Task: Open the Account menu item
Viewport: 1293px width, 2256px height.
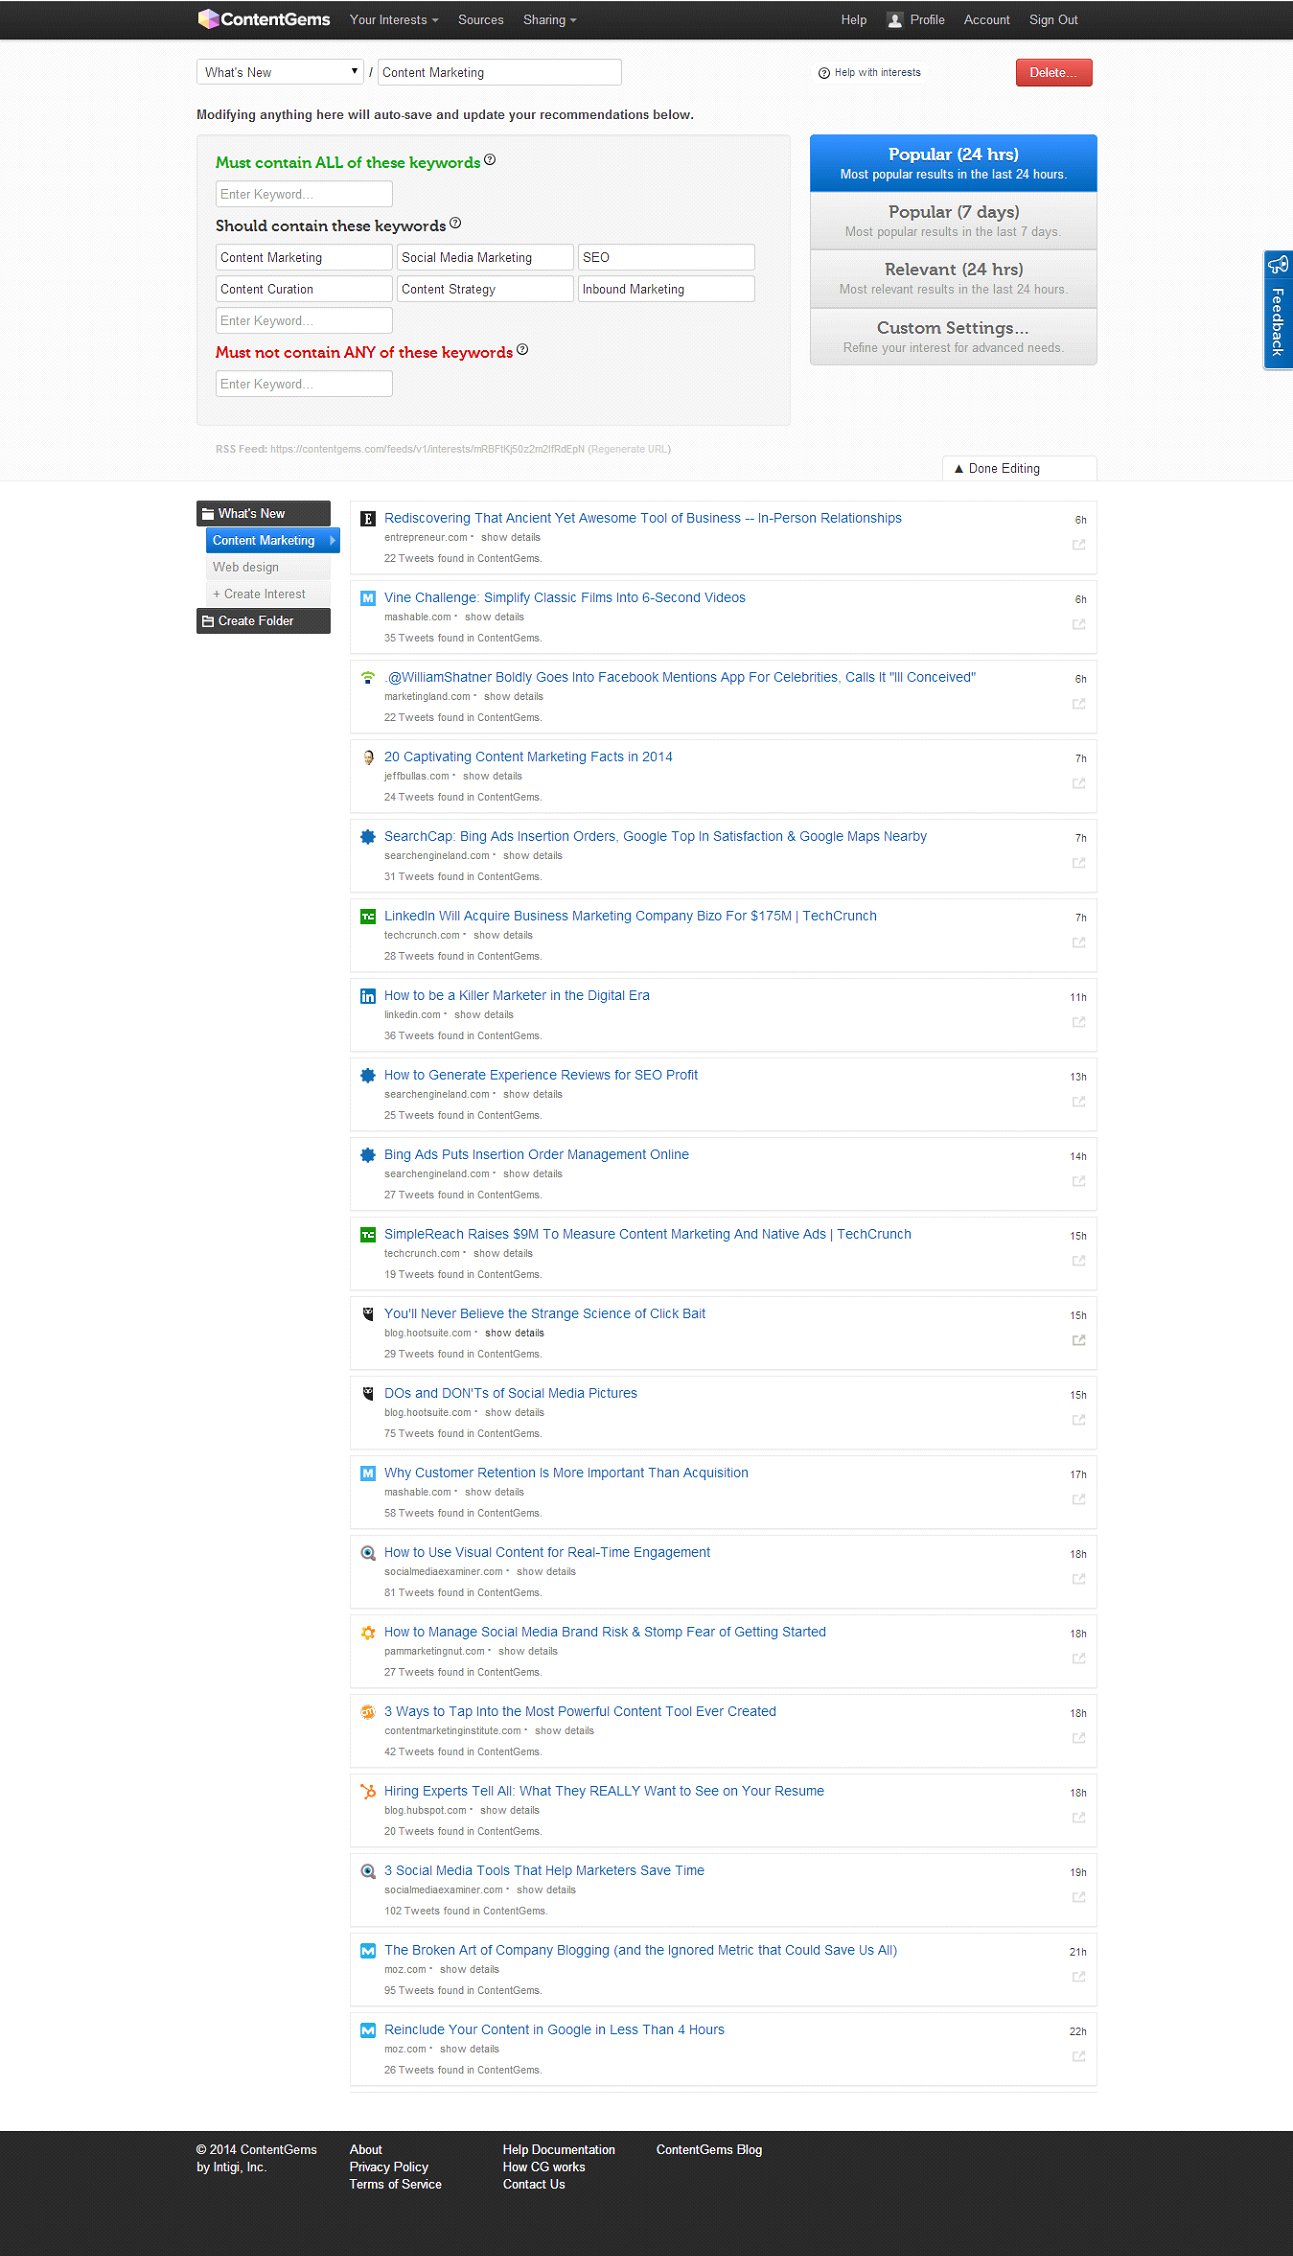Action: click(987, 20)
